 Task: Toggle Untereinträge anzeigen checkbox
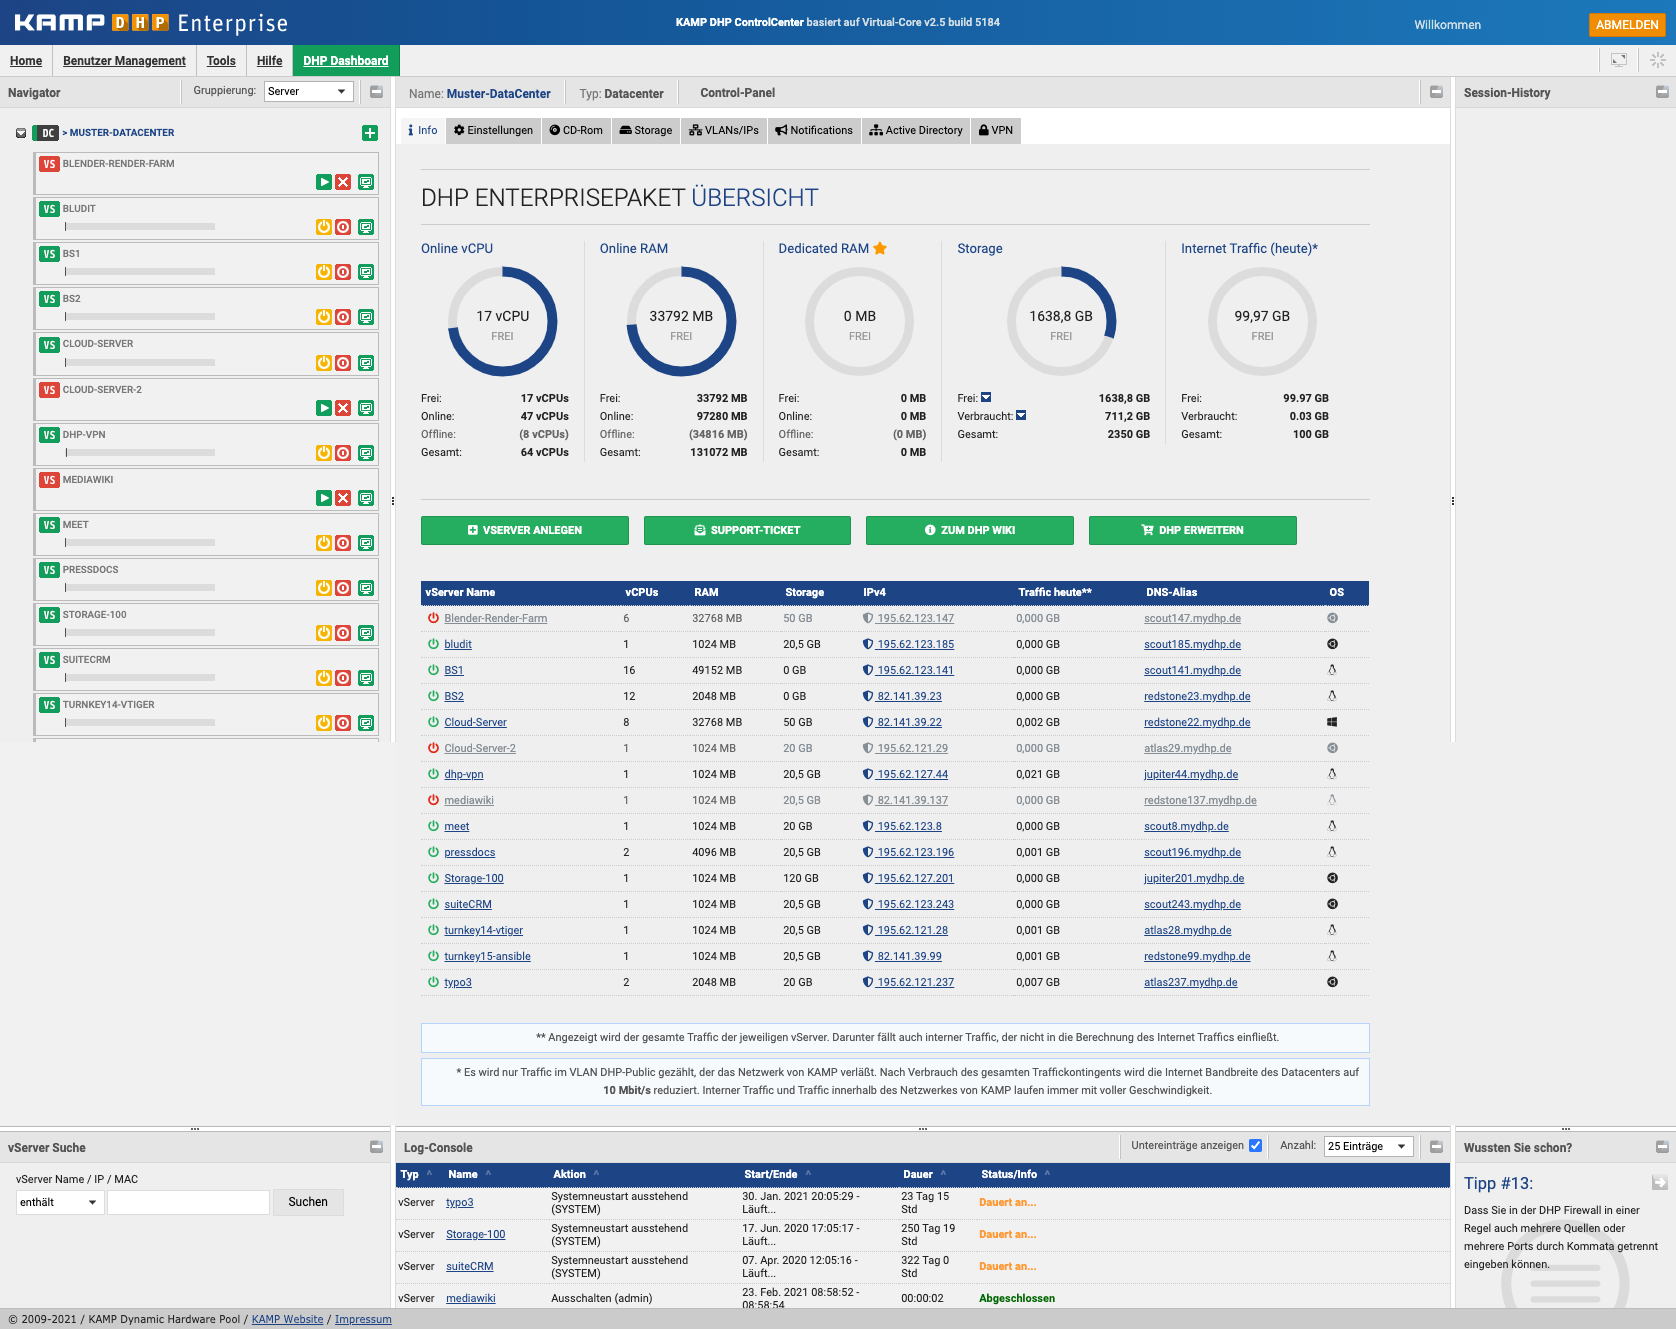(x=1256, y=1146)
